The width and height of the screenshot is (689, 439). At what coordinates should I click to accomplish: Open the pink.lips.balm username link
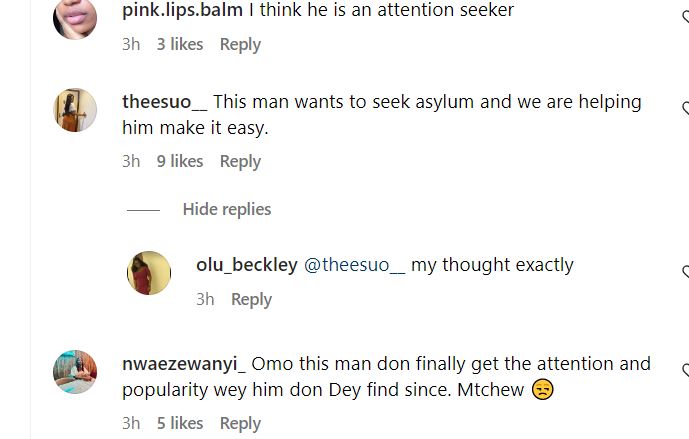(x=182, y=10)
